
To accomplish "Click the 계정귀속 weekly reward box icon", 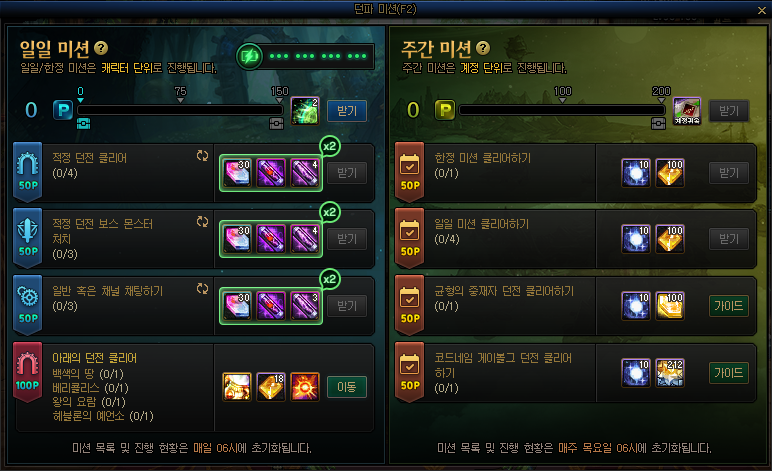I will pyautogui.click(x=687, y=111).
